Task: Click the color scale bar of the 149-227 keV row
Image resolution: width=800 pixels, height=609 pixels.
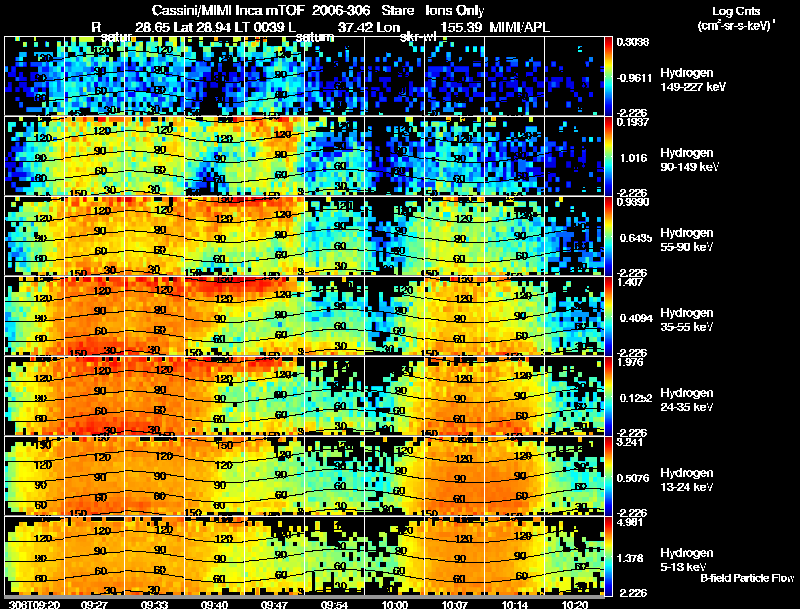Action: coord(608,77)
